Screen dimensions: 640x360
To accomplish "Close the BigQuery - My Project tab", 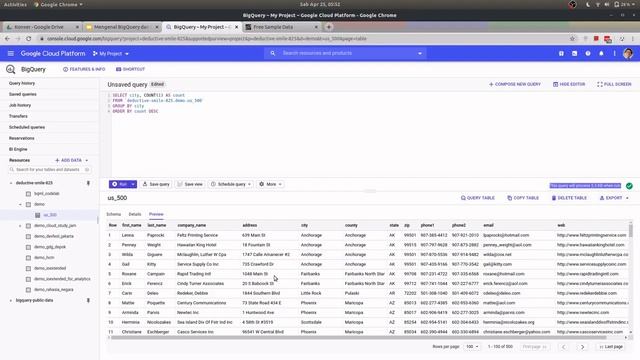I will pos(236,27).
